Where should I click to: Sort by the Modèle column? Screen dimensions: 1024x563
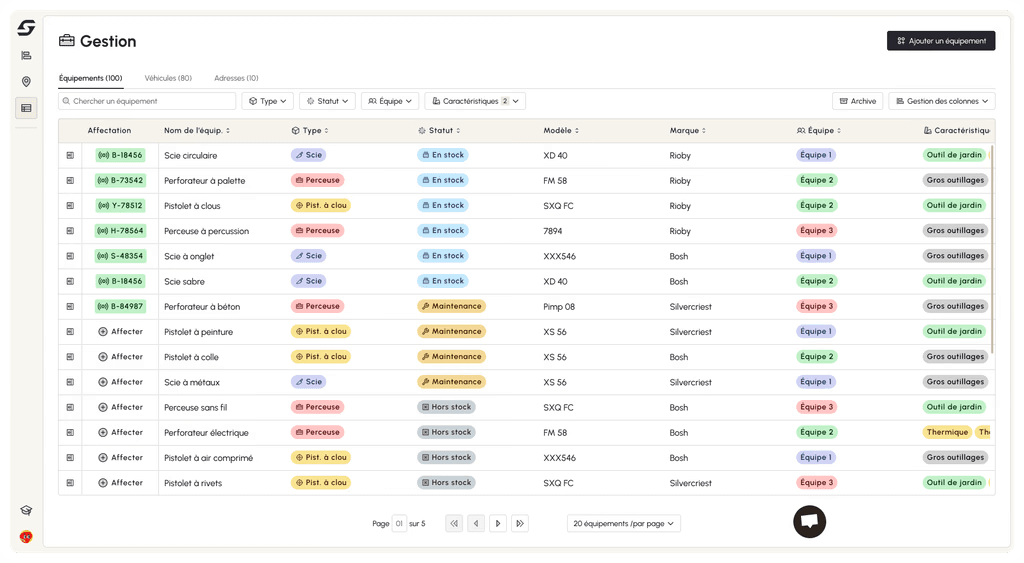[x=561, y=131]
